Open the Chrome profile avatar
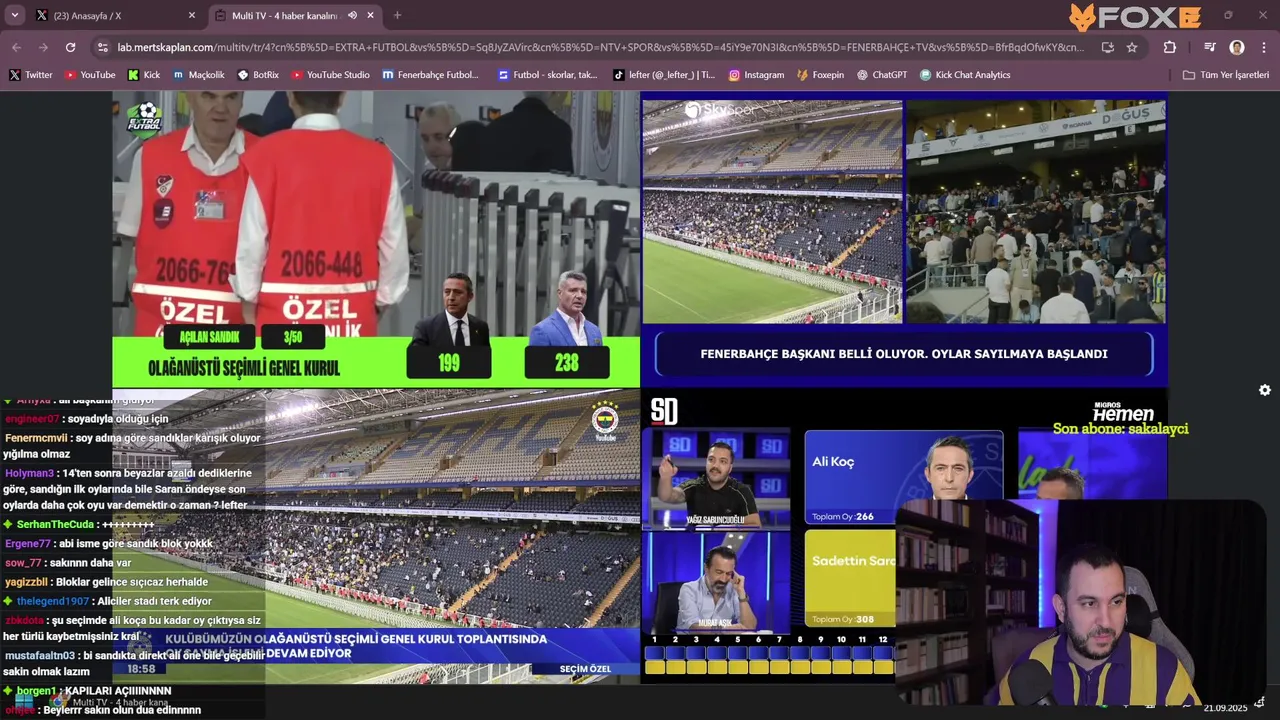 [1237, 47]
